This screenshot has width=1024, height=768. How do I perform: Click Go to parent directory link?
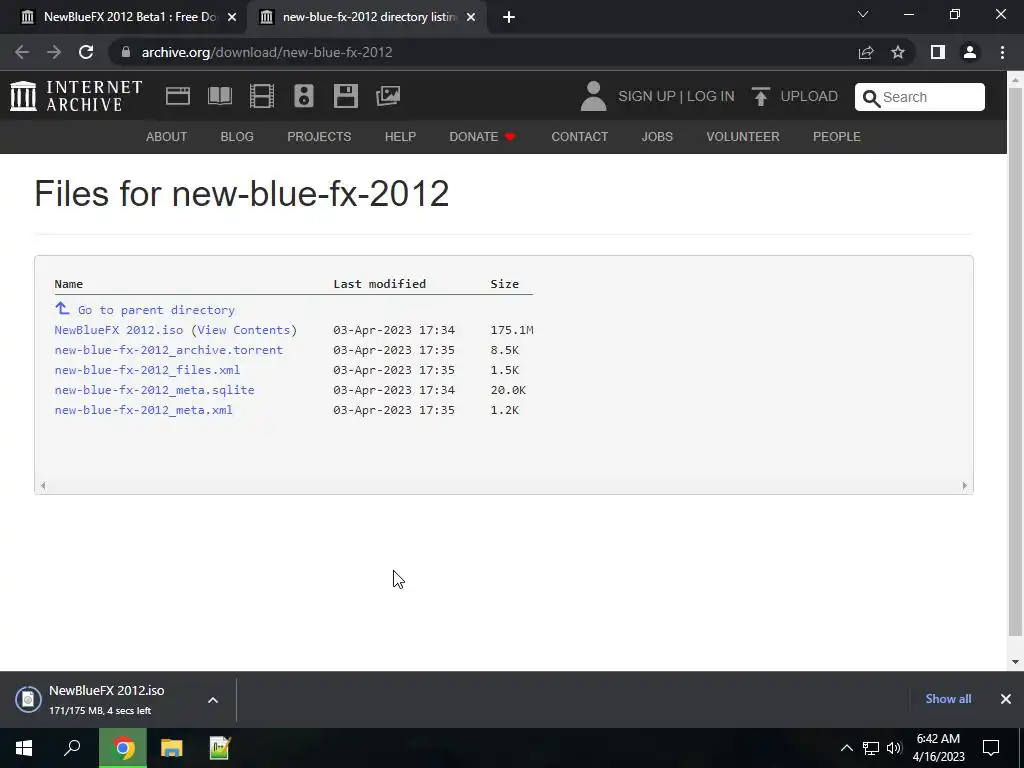[x=156, y=310]
